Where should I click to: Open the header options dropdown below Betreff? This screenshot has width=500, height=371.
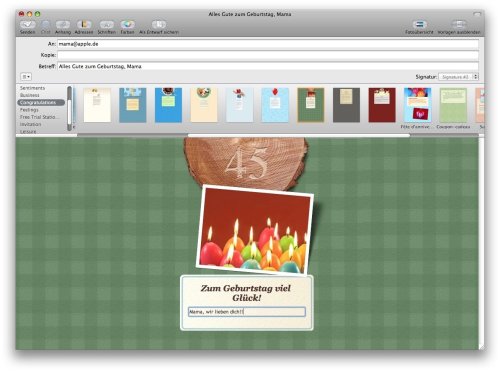(26, 77)
